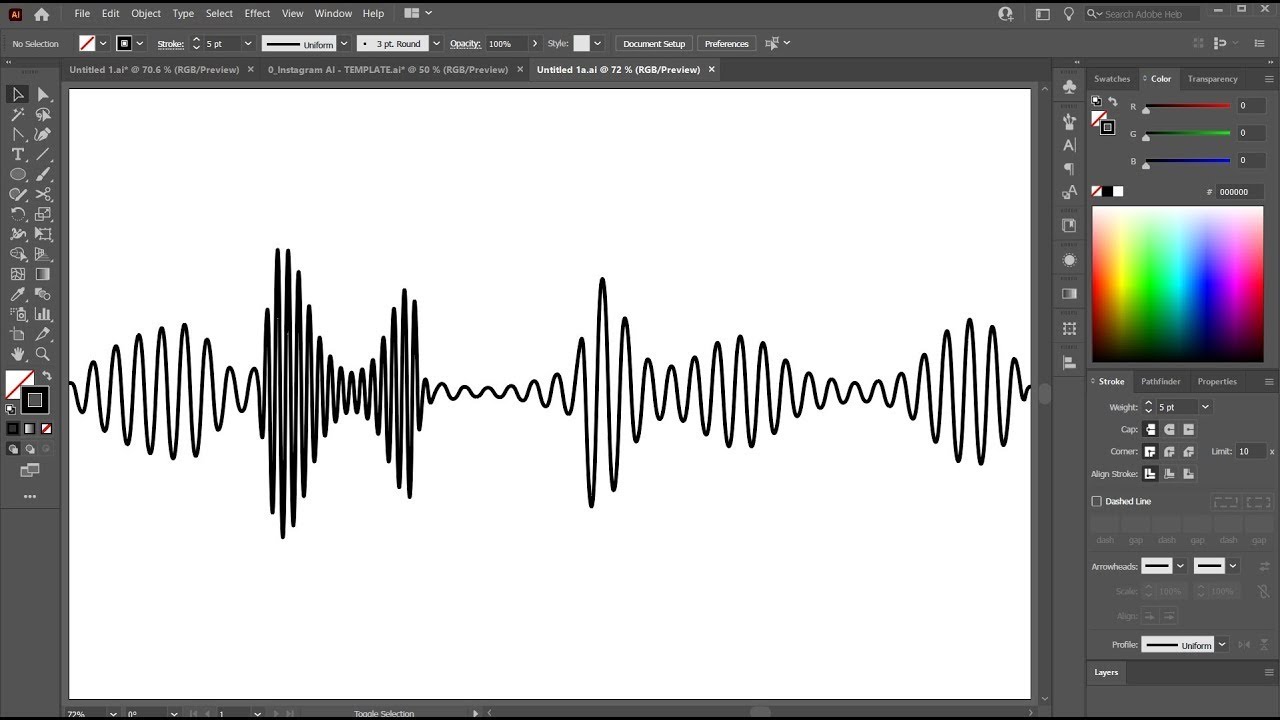This screenshot has height=720, width=1280.
Task: Choose Miter Join corner option
Action: point(1150,452)
